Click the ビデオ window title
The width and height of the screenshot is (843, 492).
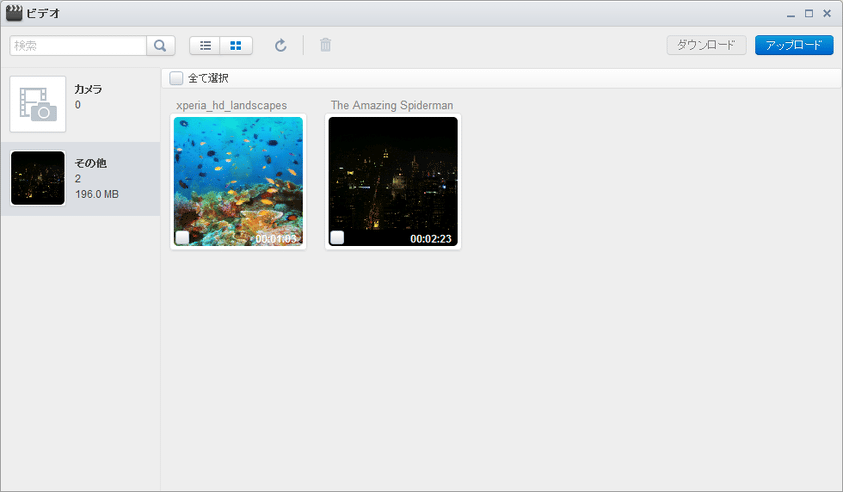tap(43, 13)
